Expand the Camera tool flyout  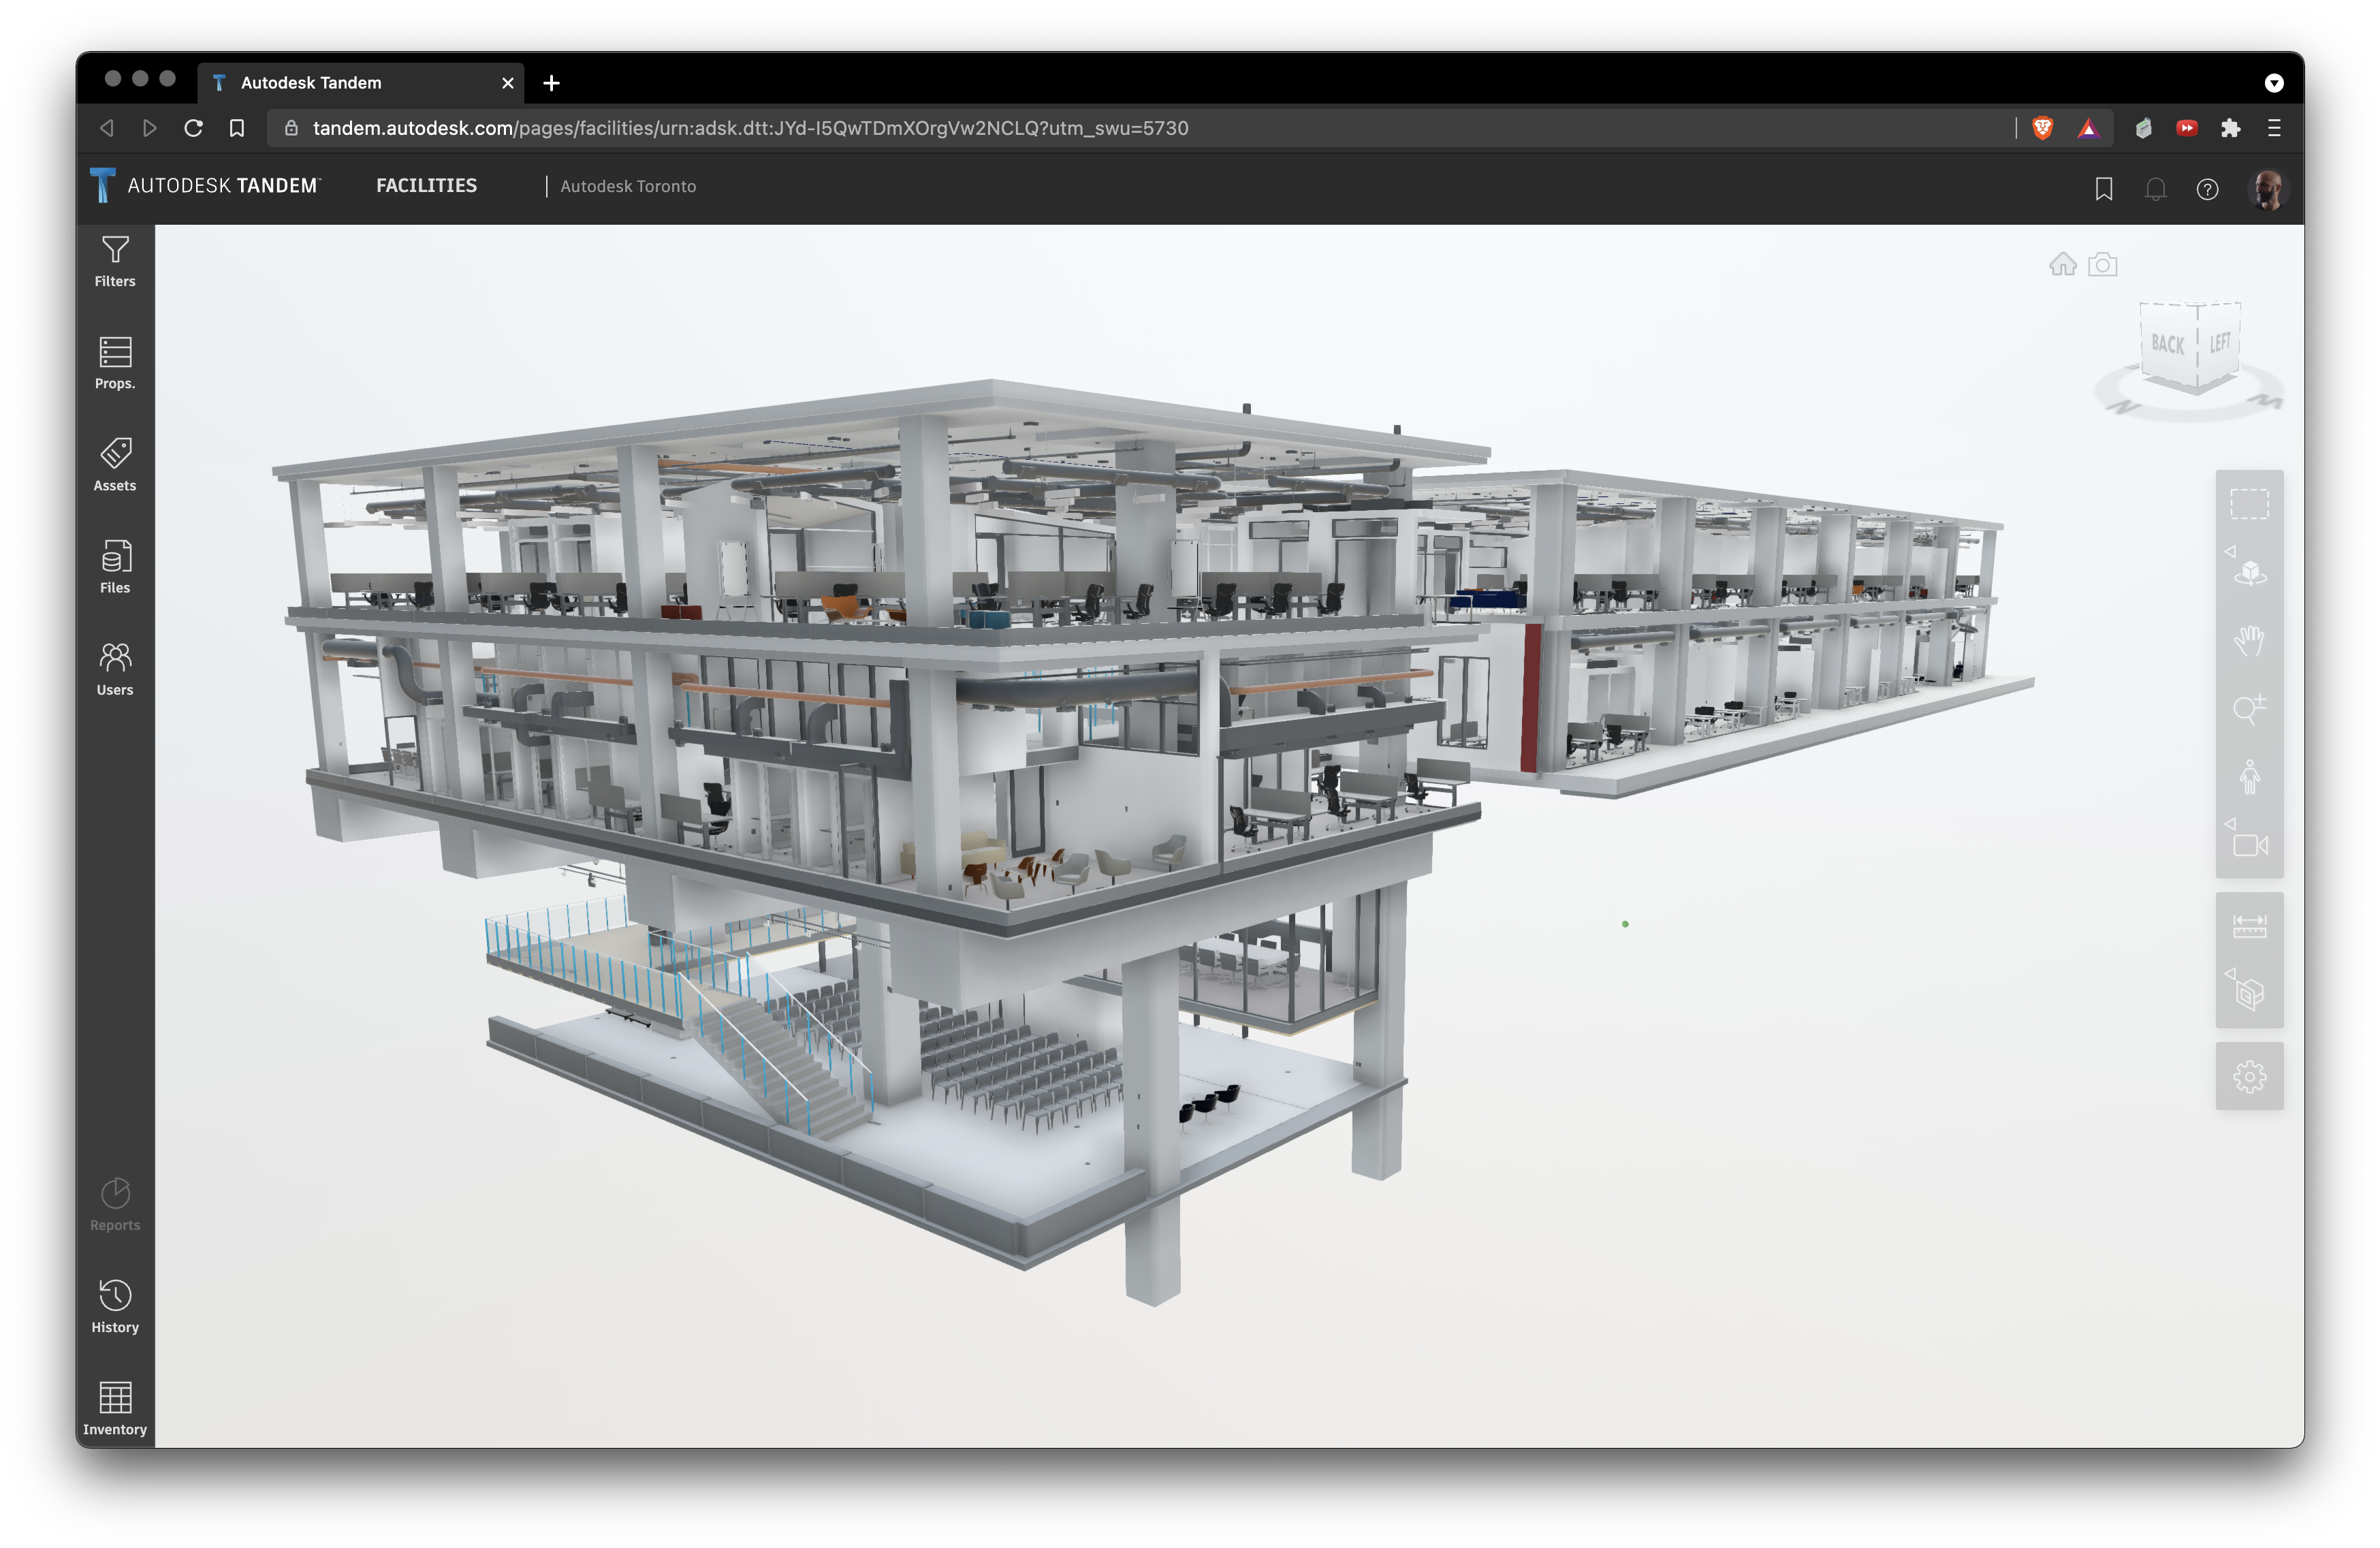(2230, 824)
